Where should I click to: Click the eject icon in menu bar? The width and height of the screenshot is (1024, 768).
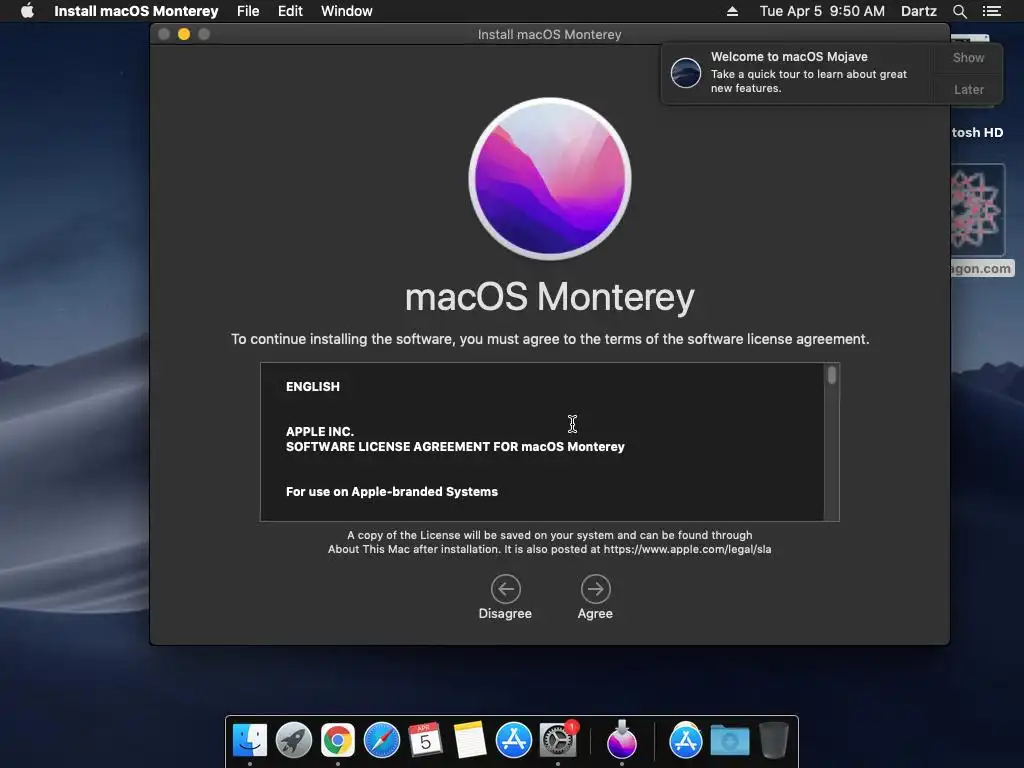point(732,11)
